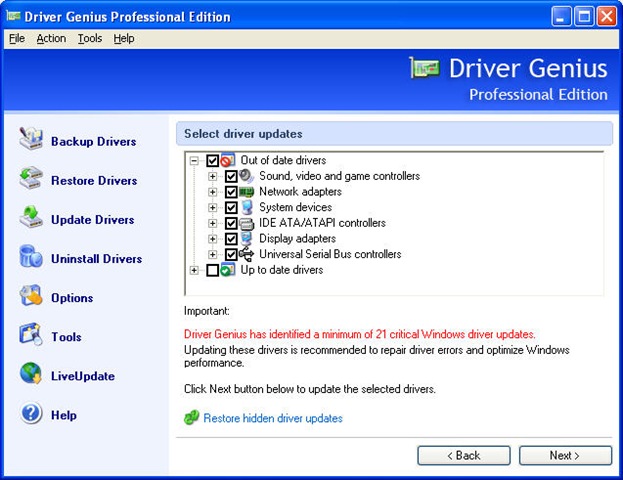Screen dimensions: 623x480
Task: Click the Driver Genius banner logo icon
Action: point(424,68)
